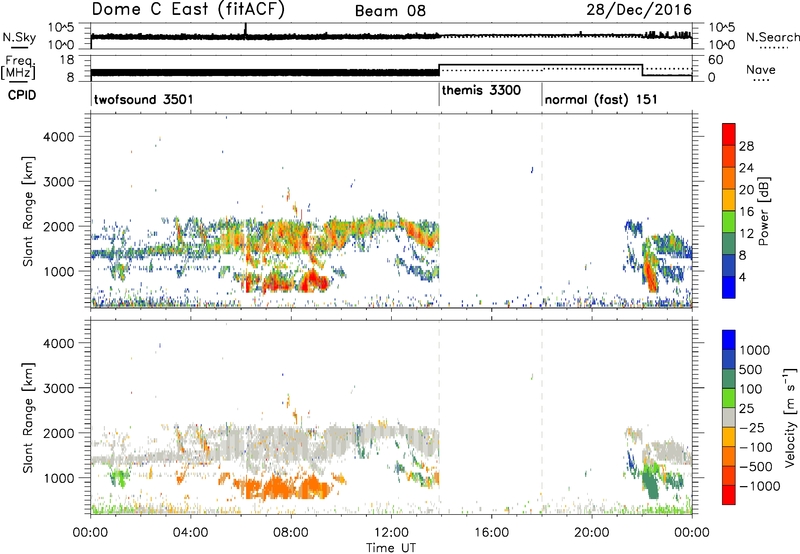Click the '-1000' tick on velocity colorbar
800x554 pixels.
[760, 486]
